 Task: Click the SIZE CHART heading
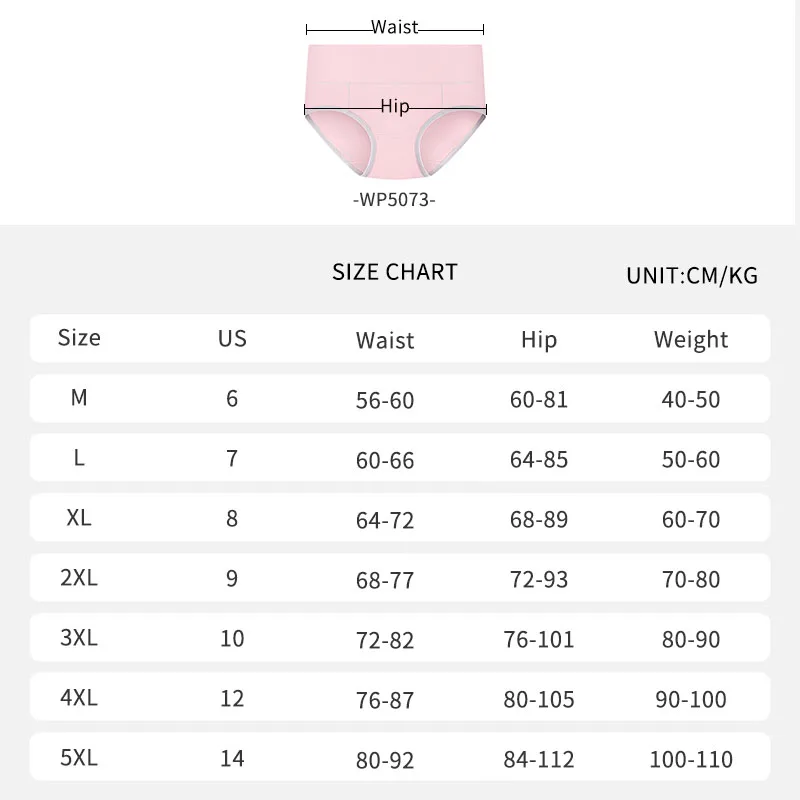point(394,272)
